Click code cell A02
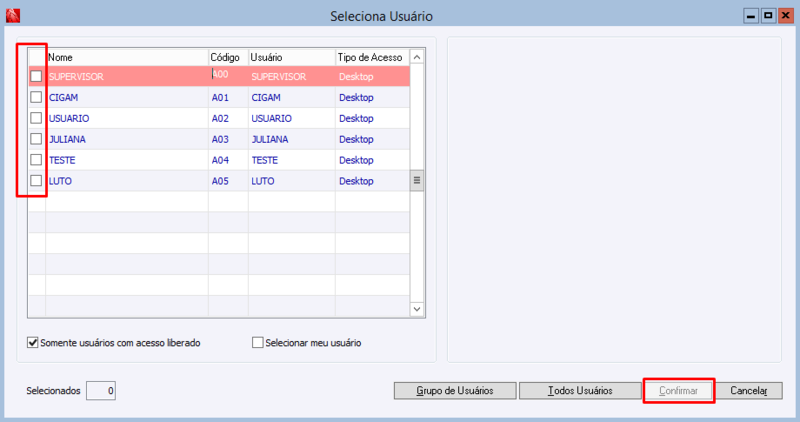 click(229, 118)
